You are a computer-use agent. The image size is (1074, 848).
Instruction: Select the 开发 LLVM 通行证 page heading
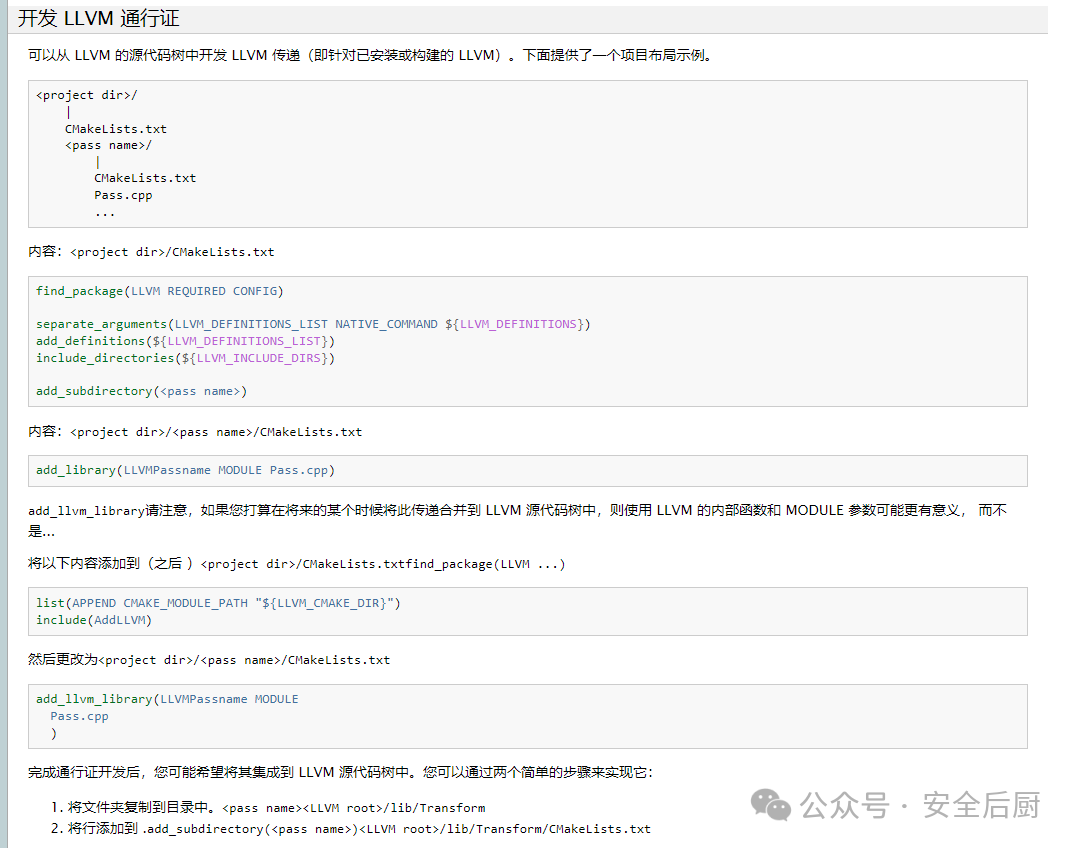click(95, 18)
